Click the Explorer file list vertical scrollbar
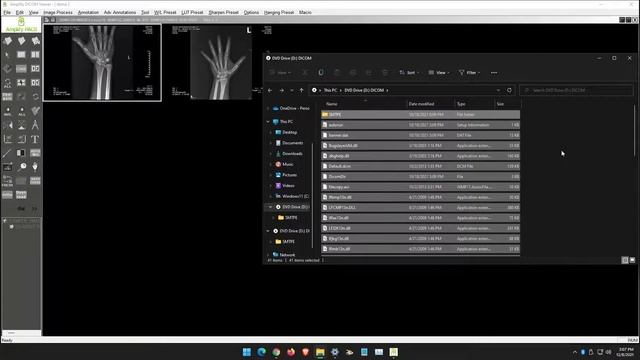Screen dimensions: 640x360 click(634, 131)
